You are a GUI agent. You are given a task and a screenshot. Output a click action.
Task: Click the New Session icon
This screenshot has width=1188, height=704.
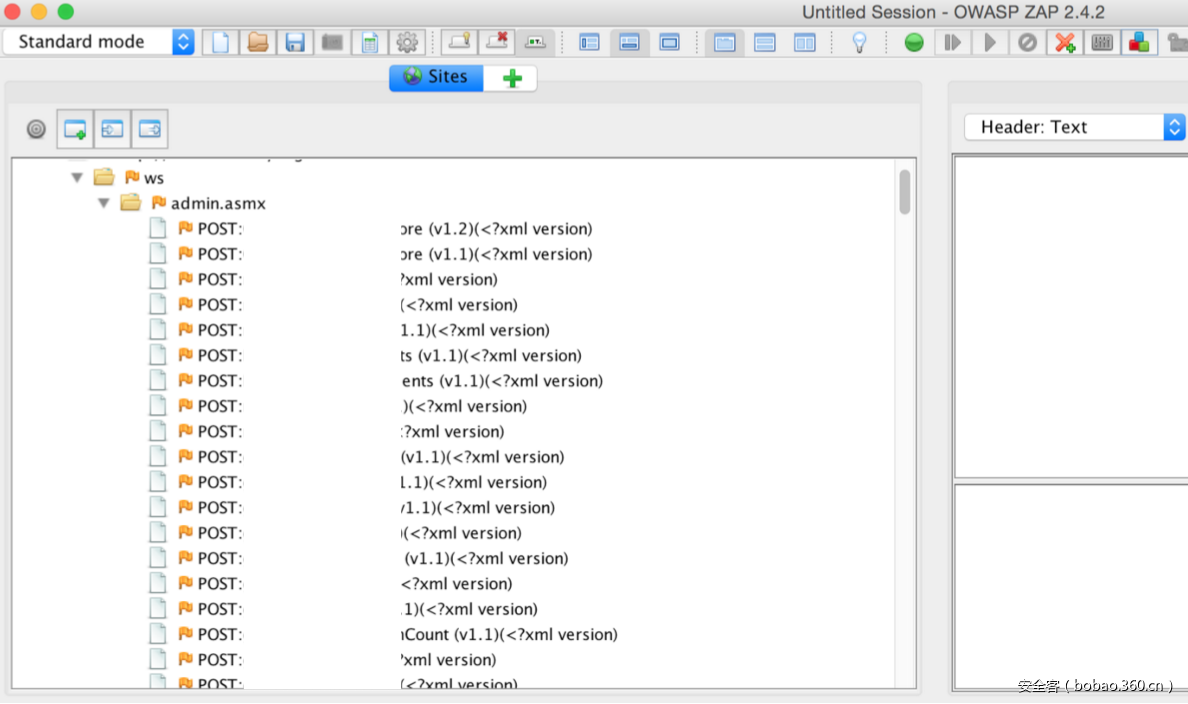click(x=220, y=42)
